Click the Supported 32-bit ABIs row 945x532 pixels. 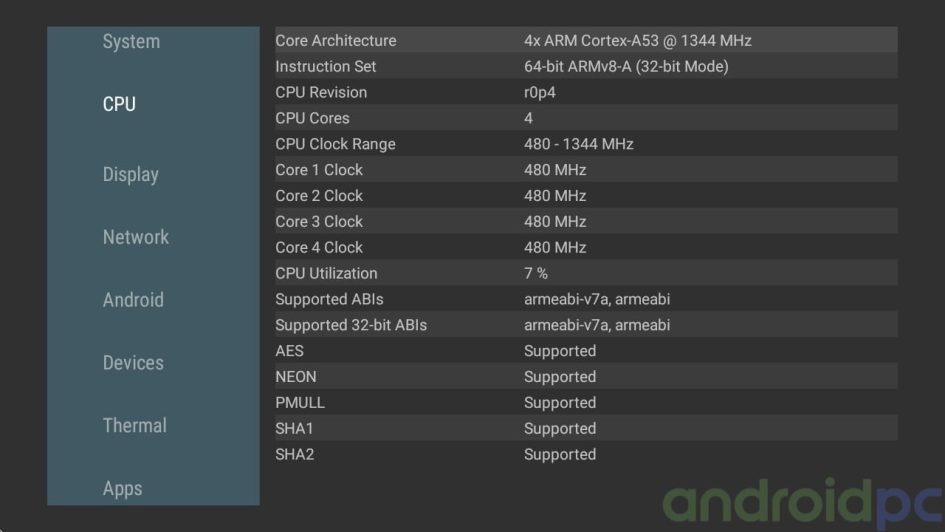click(x=586, y=325)
